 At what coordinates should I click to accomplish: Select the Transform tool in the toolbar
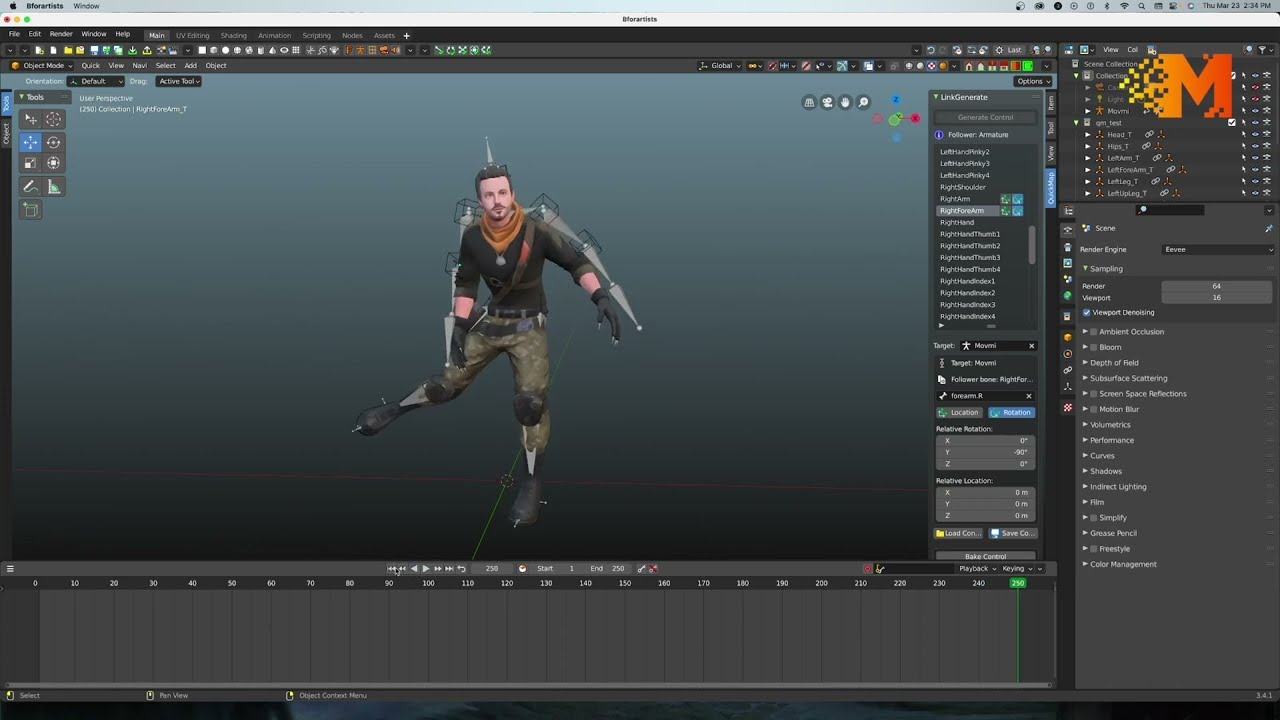click(53, 163)
